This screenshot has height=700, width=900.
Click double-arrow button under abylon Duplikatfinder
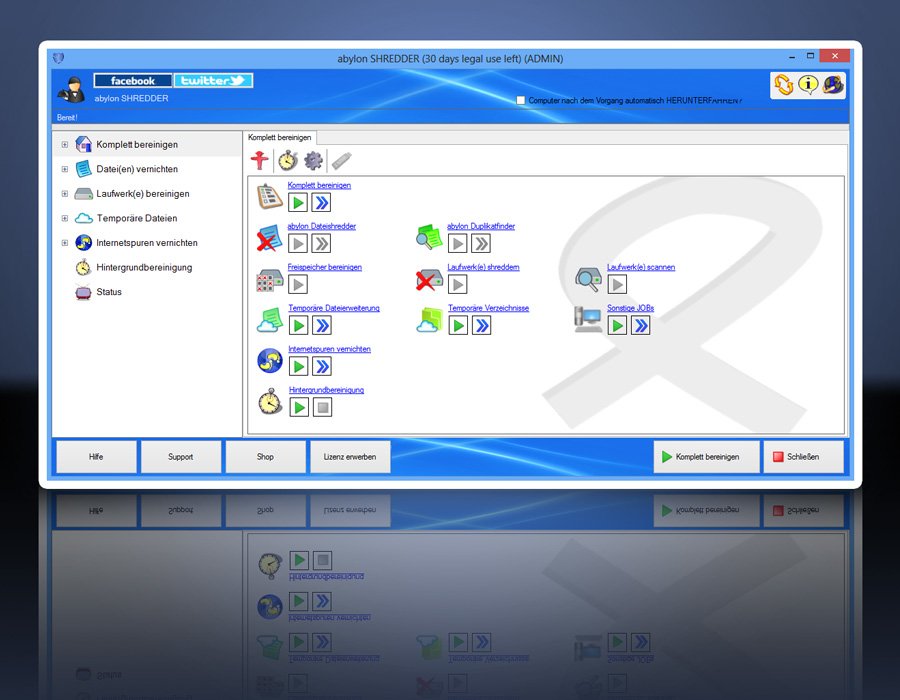482,244
